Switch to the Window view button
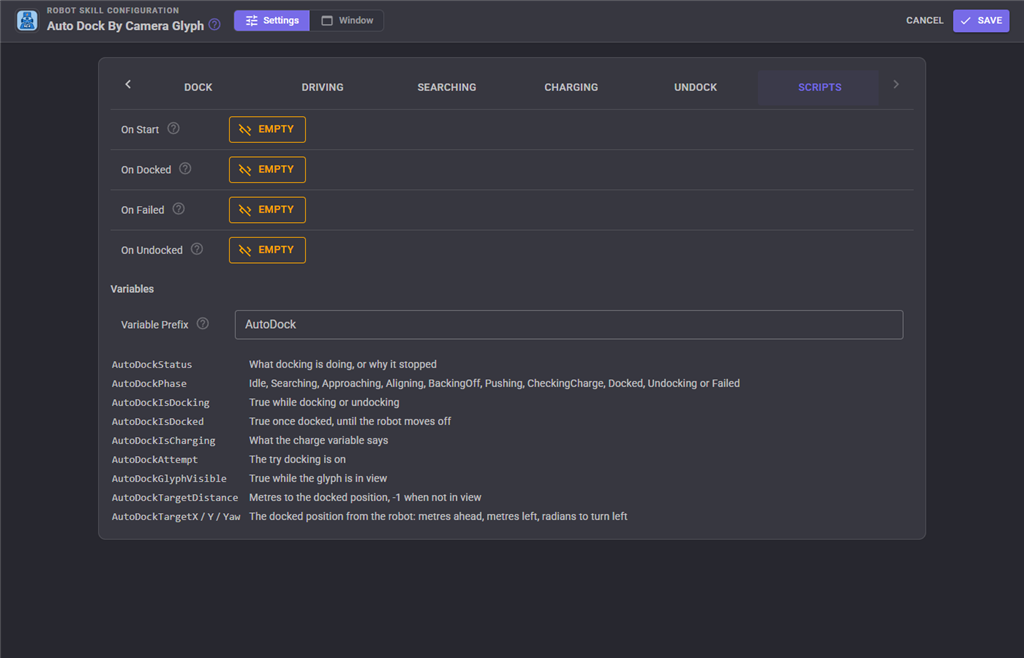 point(347,20)
